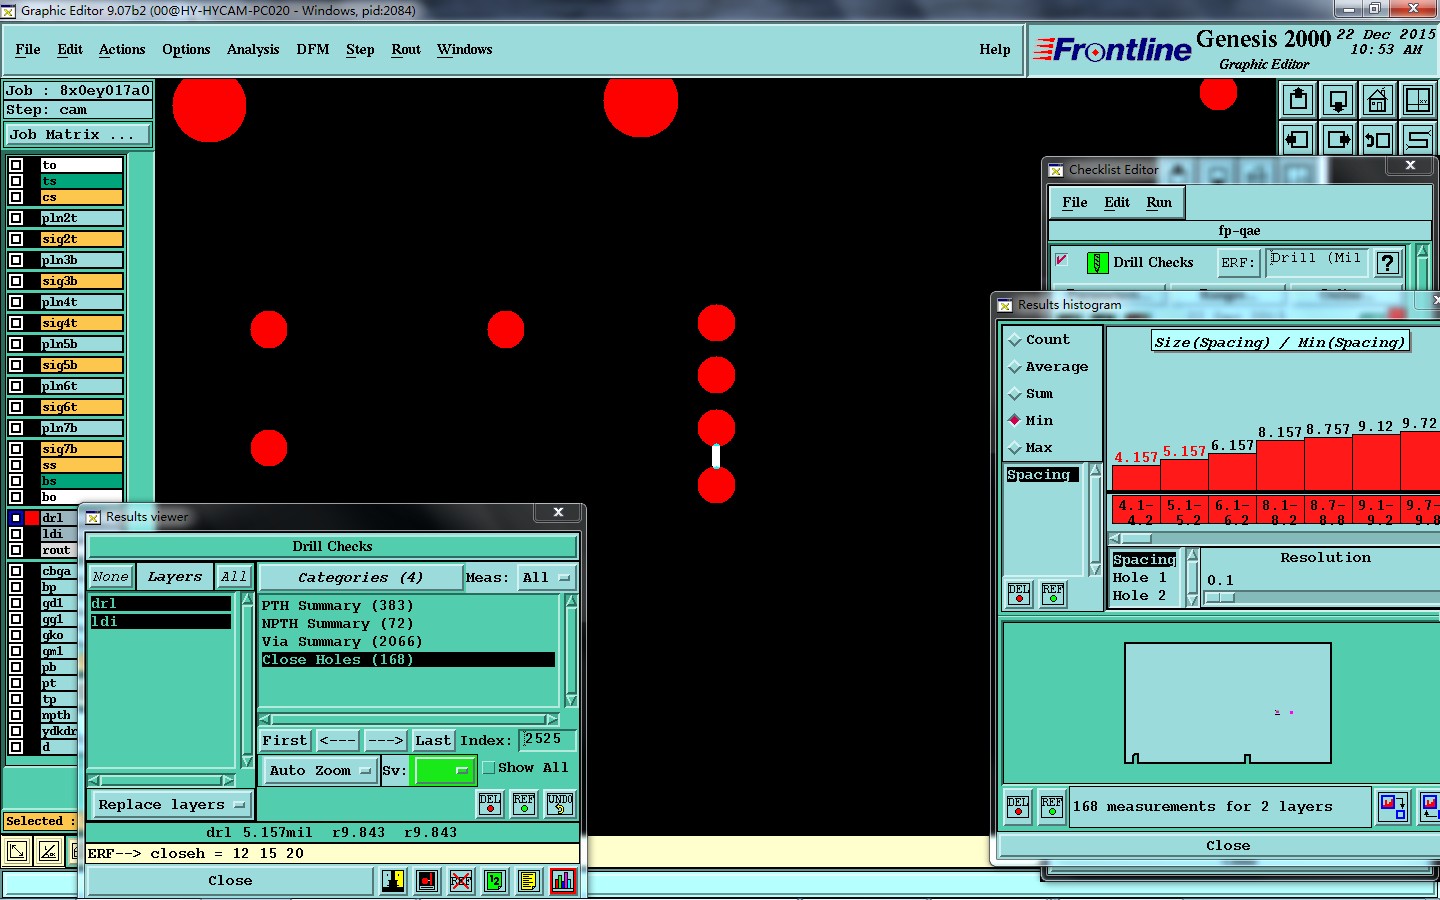Click the categories list scroll up arrow
1440x900 pixels.
click(571, 601)
